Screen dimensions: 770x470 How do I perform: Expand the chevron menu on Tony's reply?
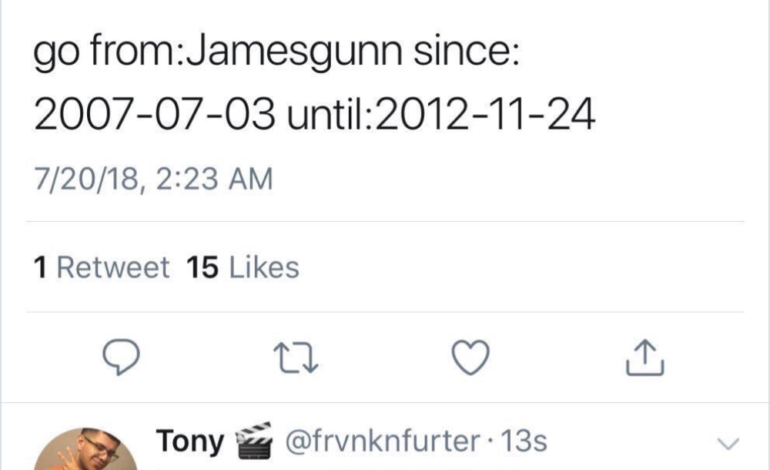[730, 443]
